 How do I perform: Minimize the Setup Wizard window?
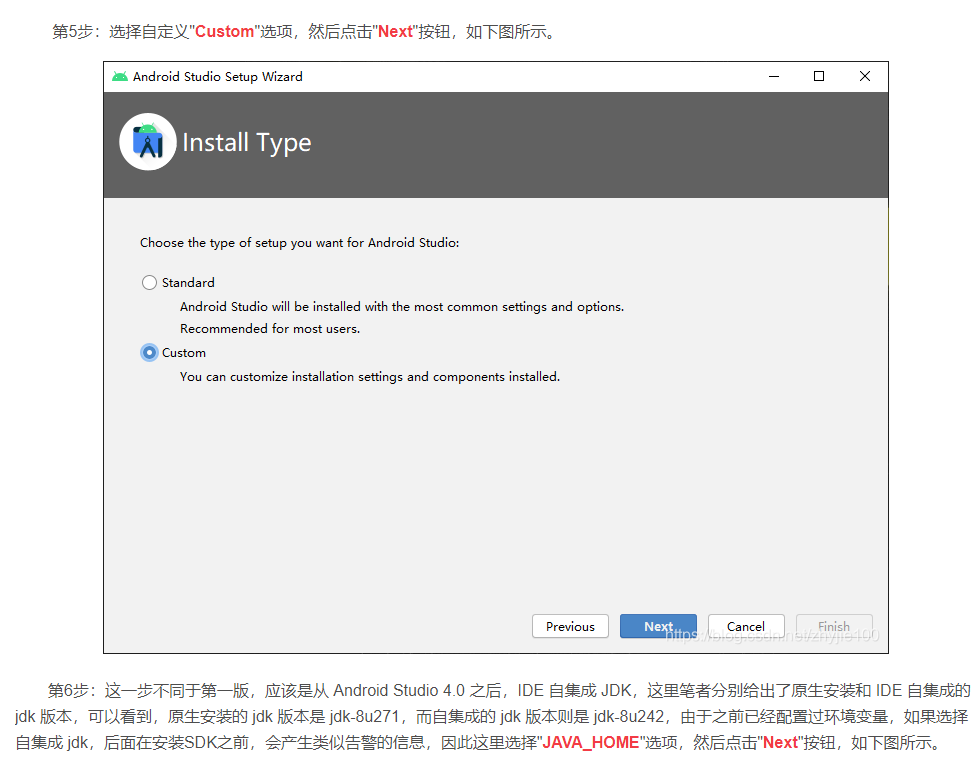click(774, 77)
